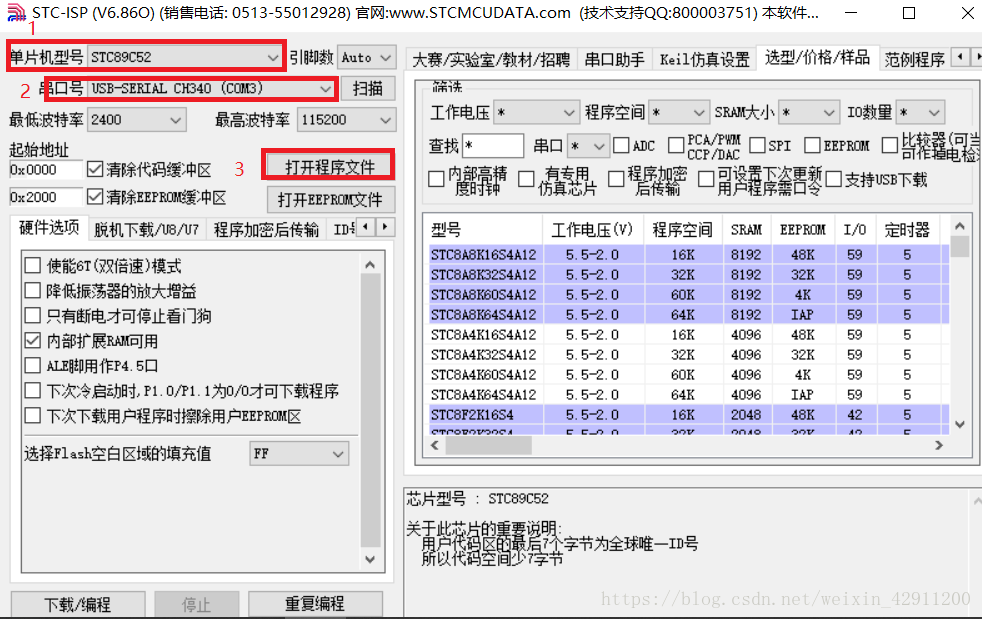Open 串口号 COM3 dropdown
The image size is (982, 619).
click(x=211, y=88)
